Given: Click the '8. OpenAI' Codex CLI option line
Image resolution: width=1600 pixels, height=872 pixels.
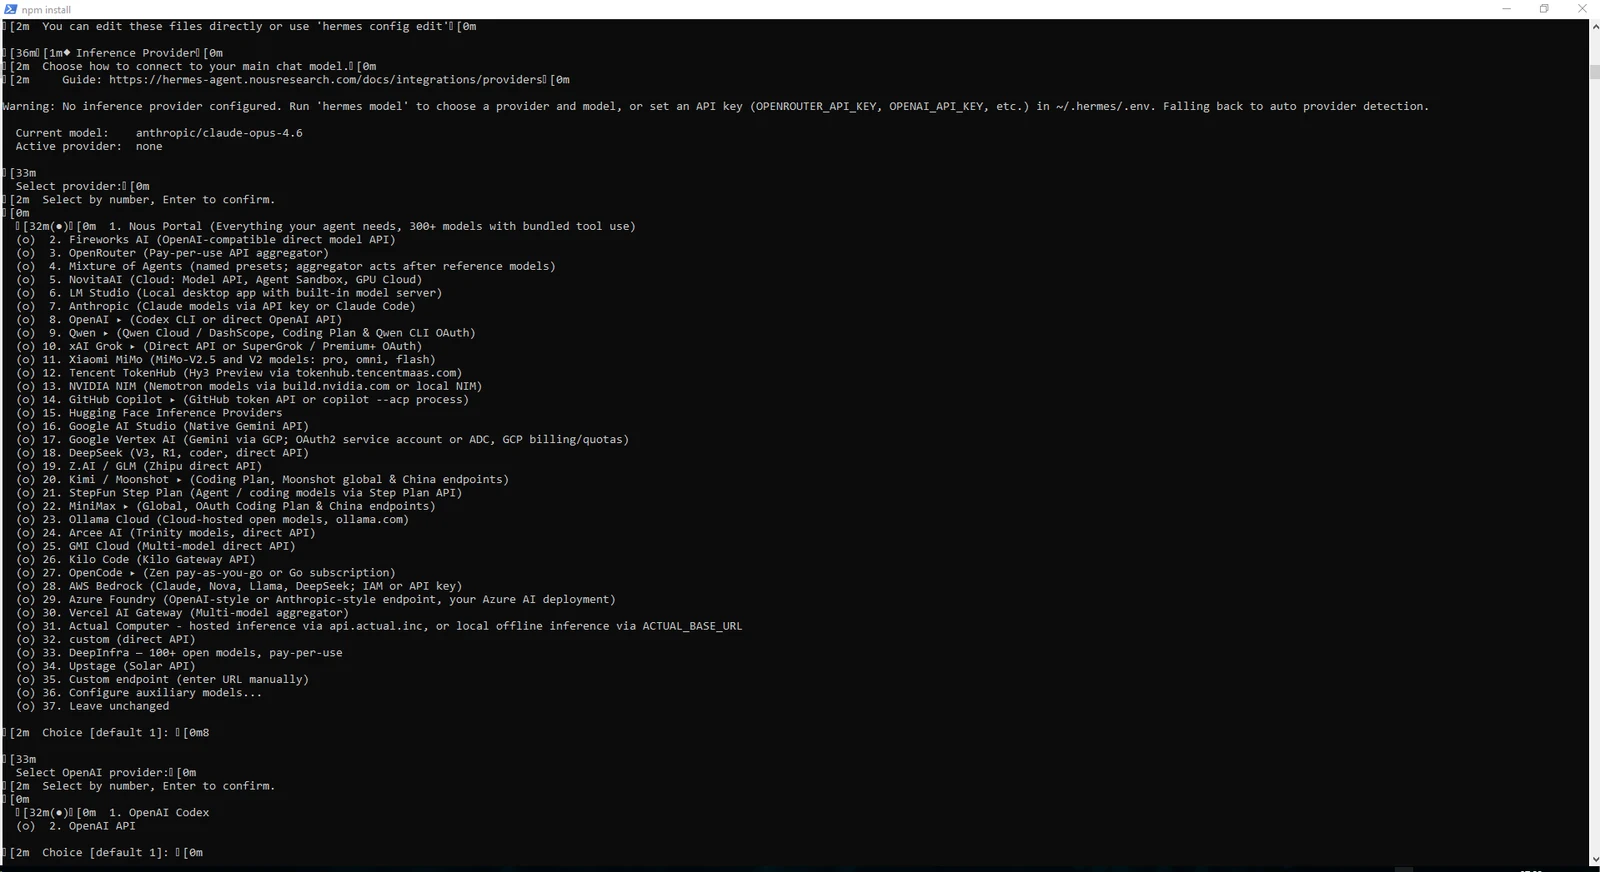Looking at the screenshot, I should point(179,319).
